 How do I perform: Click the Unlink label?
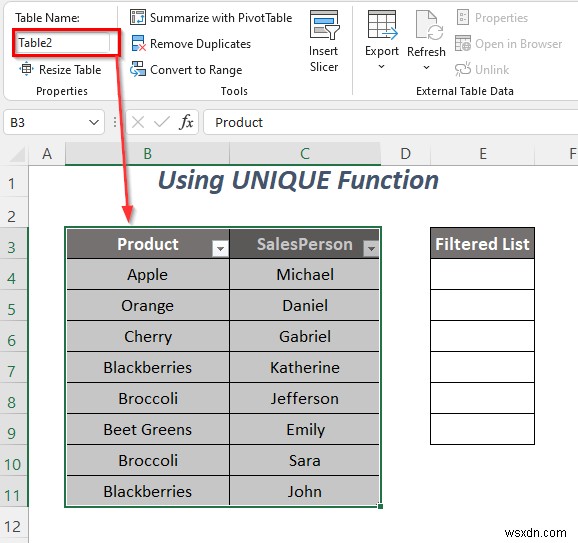(492, 70)
